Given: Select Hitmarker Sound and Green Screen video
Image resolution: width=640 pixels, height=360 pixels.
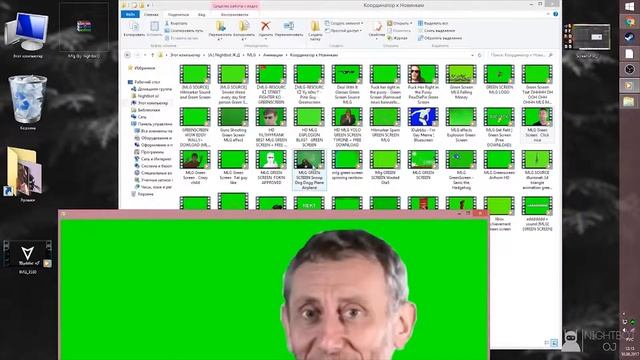Looking at the screenshot, I should tap(195, 82).
